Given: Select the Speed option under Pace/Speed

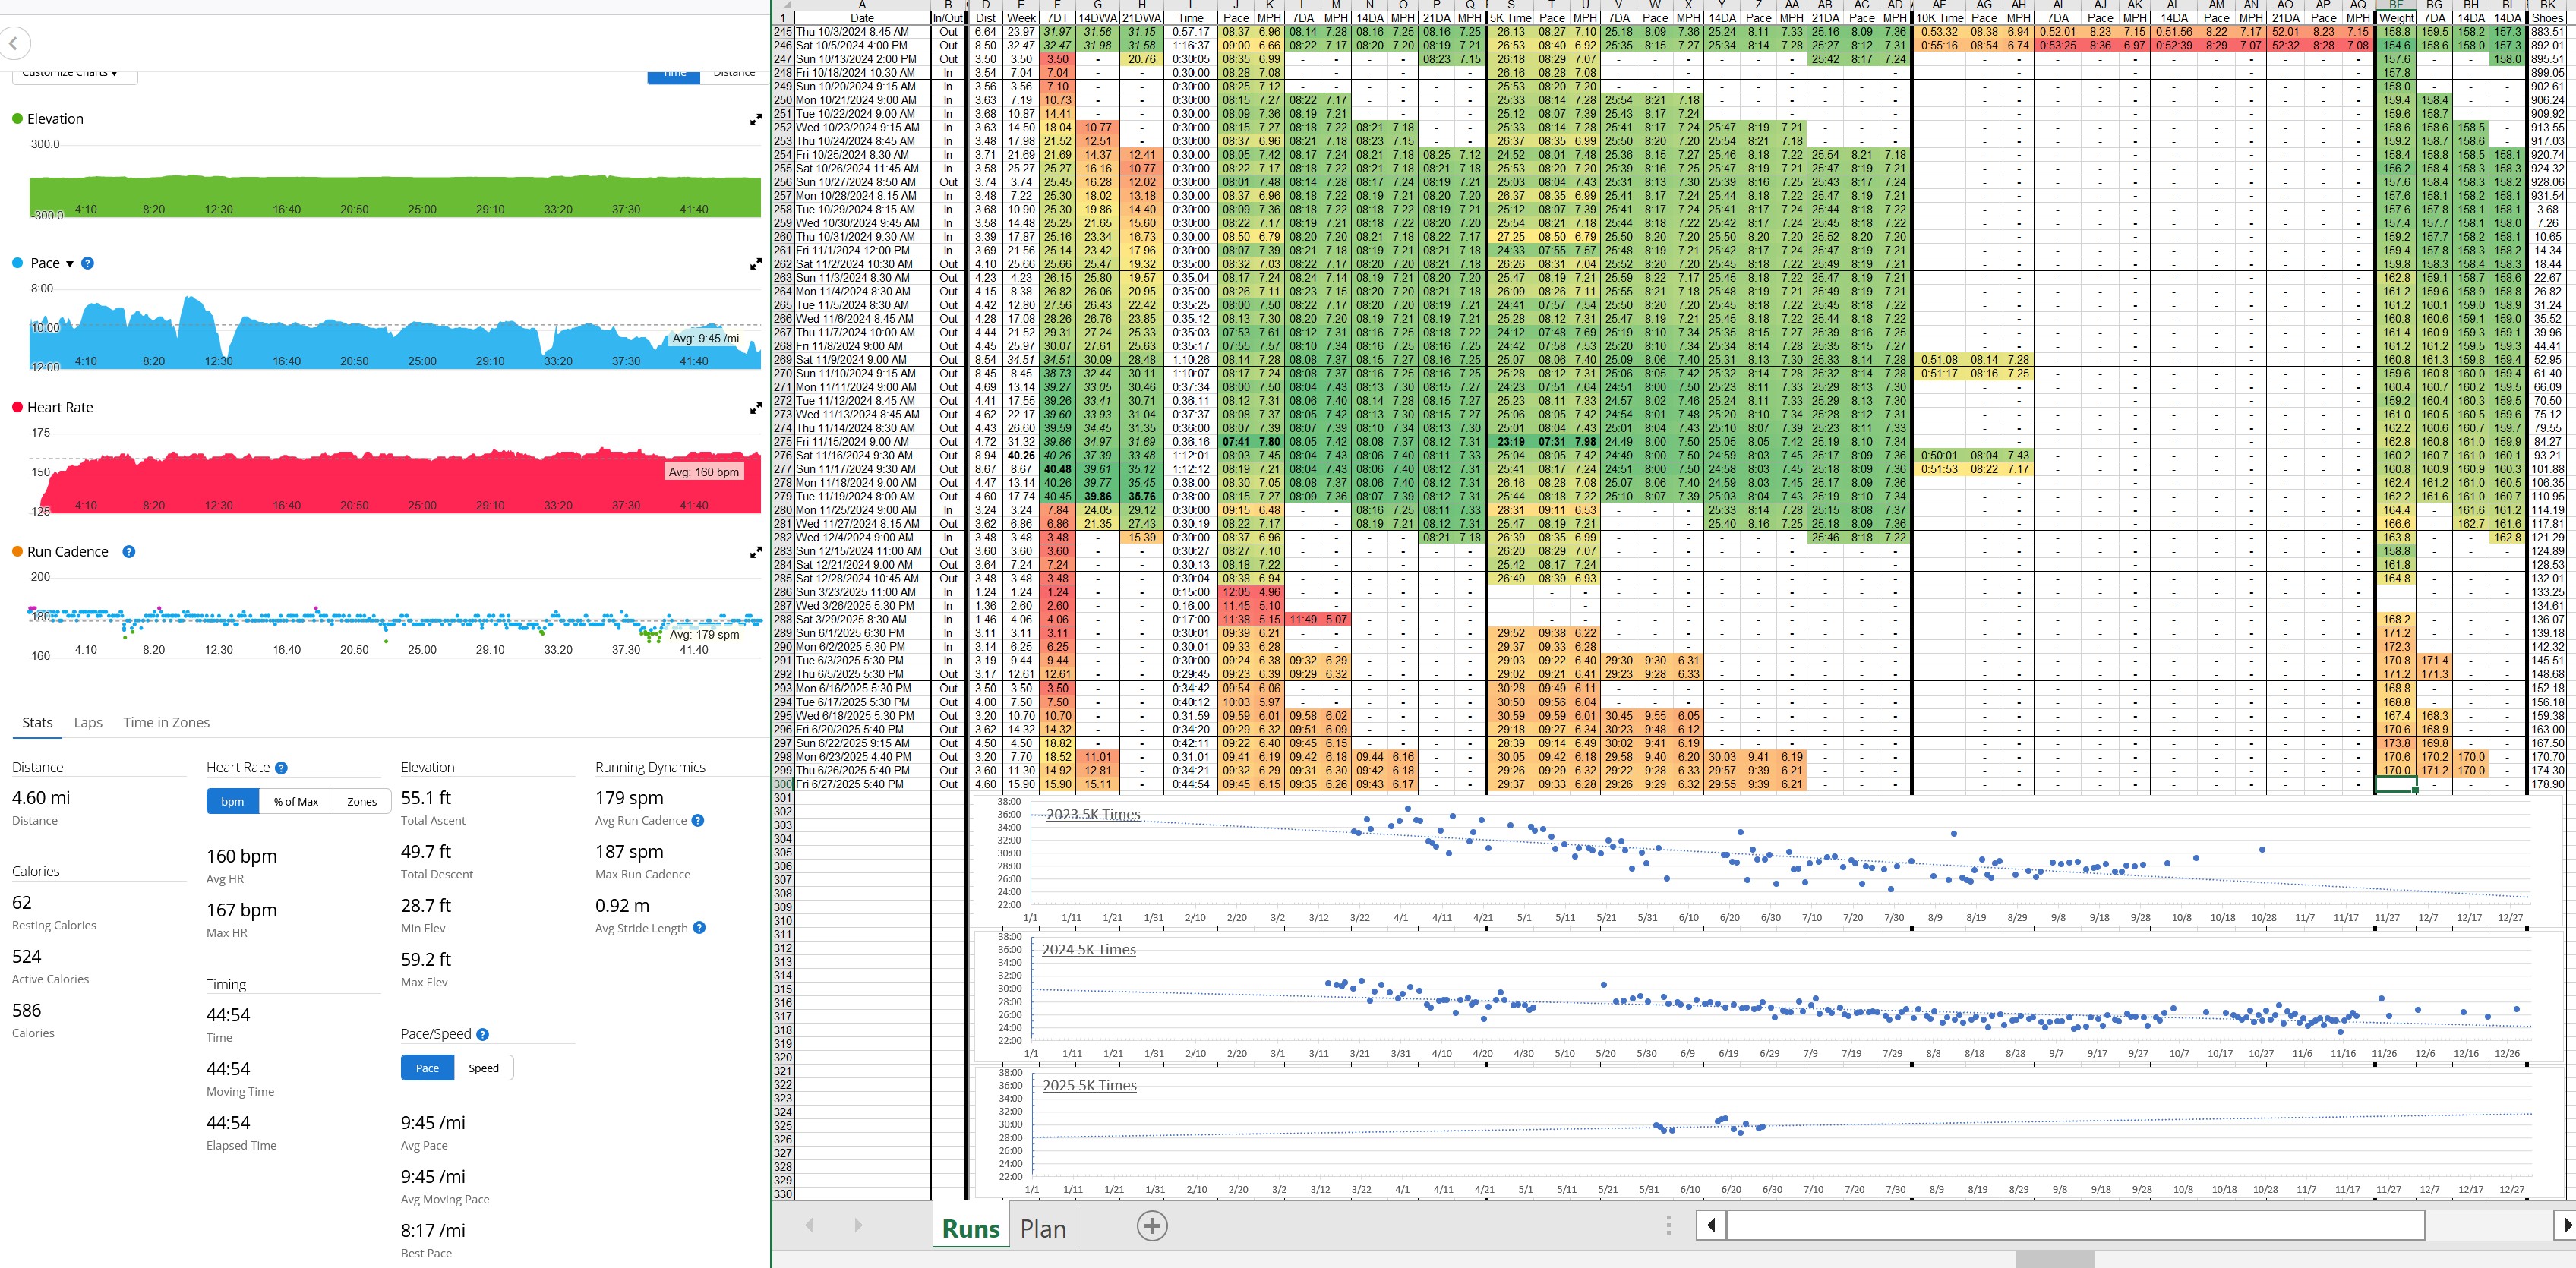Looking at the screenshot, I should click(484, 1068).
